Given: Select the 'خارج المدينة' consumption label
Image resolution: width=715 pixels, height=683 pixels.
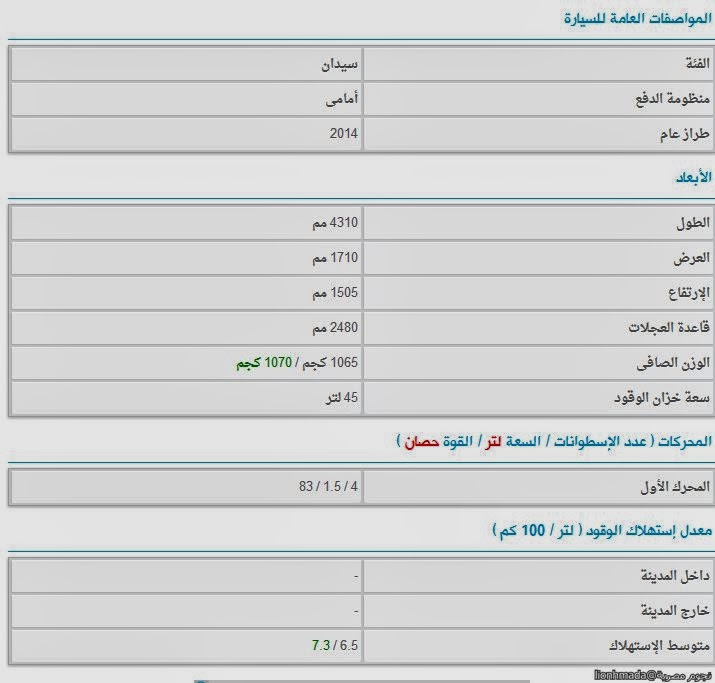Looking at the screenshot, I should 674,610.
